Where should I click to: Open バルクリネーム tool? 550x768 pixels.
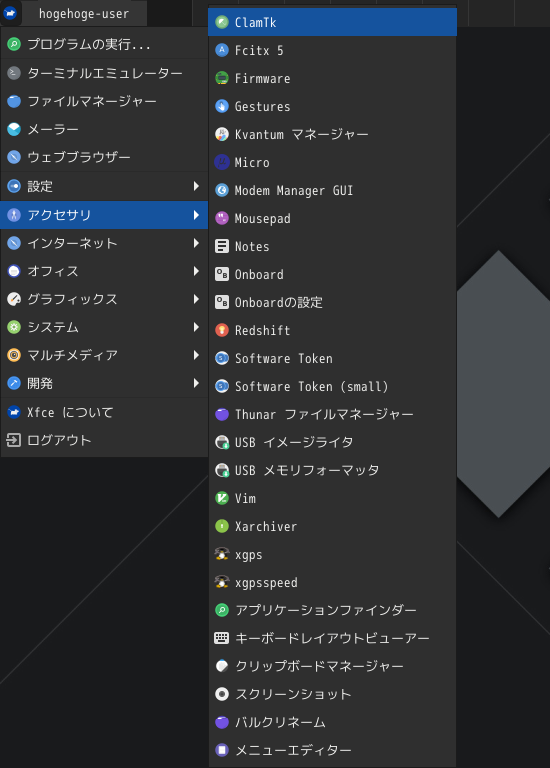pos(332,722)
